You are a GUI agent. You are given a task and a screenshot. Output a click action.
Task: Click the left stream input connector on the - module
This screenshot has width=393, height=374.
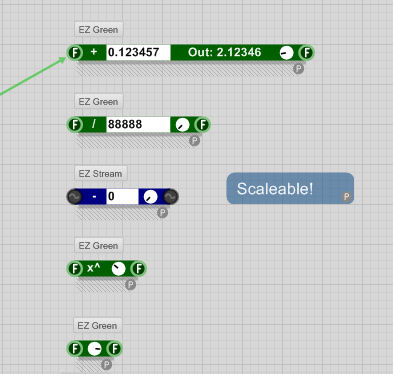coord(75,197)
